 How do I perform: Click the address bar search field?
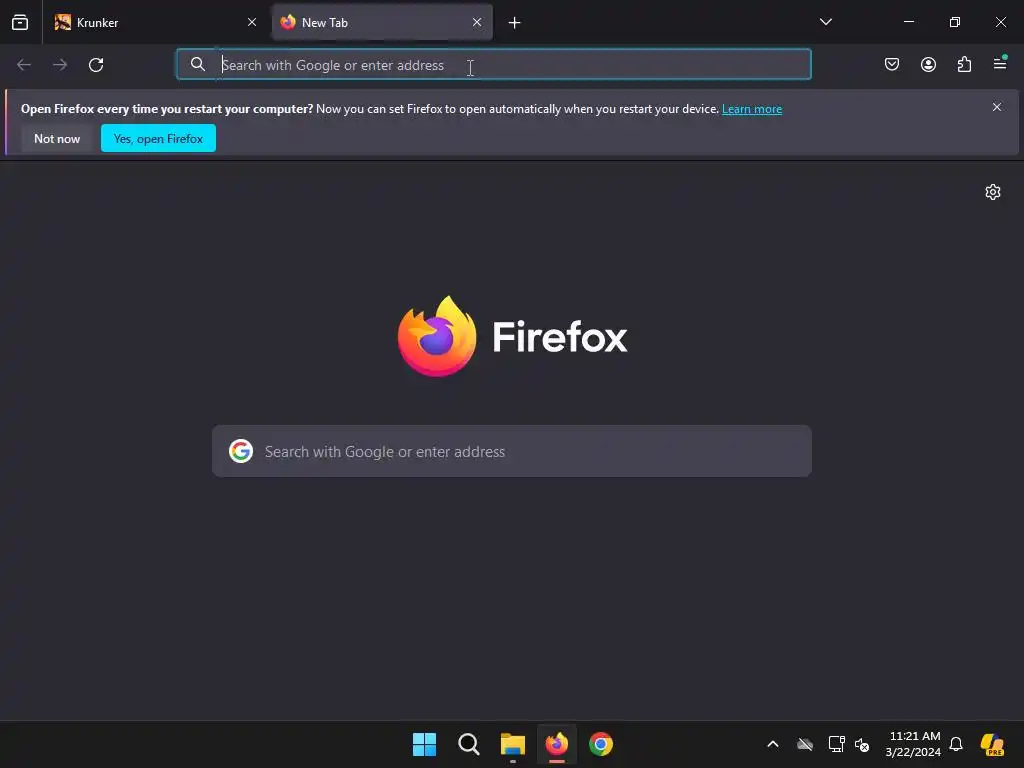[494, 65]
